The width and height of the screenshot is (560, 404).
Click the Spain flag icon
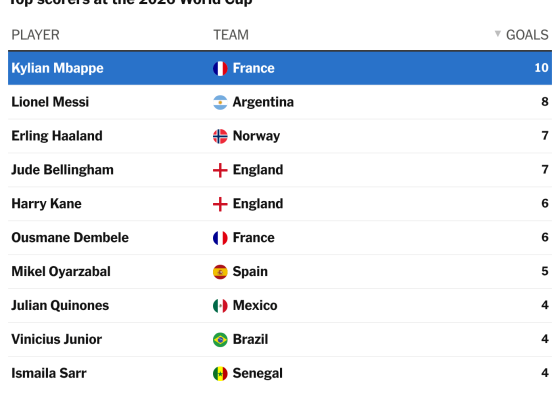[220, 272]
